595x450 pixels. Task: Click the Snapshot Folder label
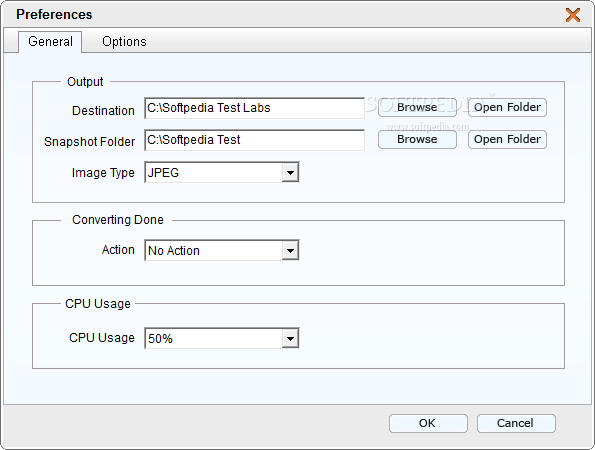[x=89, y=142]
